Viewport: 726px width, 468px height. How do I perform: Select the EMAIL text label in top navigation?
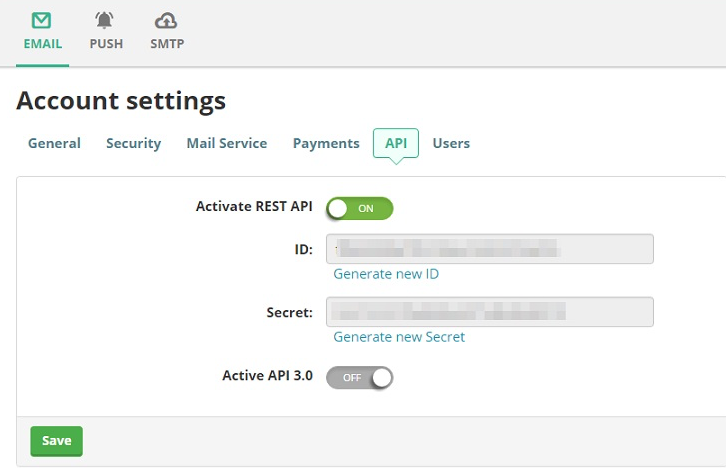pos(43,44)
